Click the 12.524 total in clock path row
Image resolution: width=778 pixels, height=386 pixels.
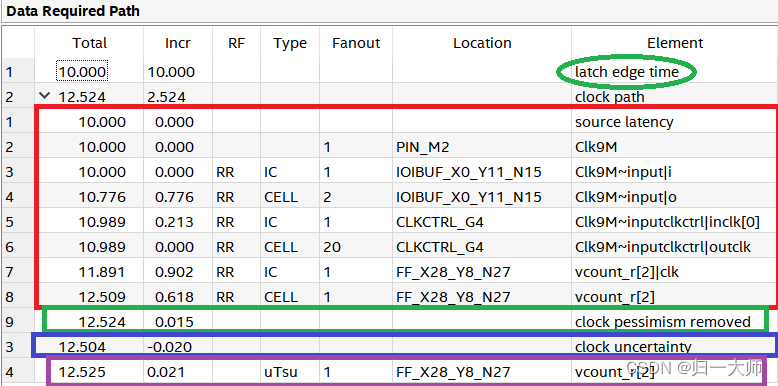82,97
